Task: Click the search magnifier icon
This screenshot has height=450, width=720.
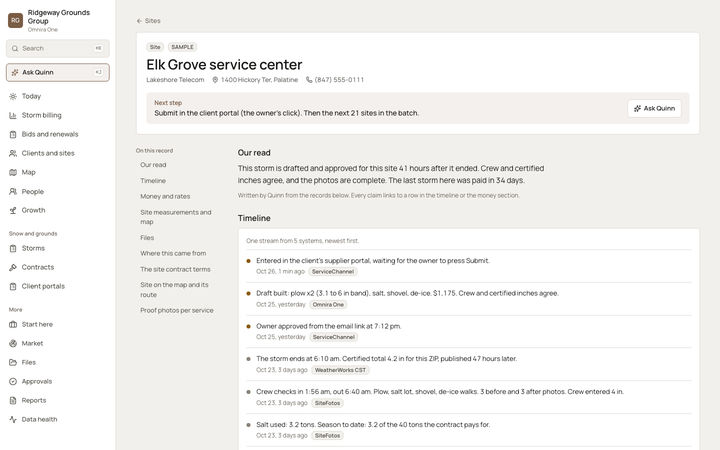Action: [15, 48]
